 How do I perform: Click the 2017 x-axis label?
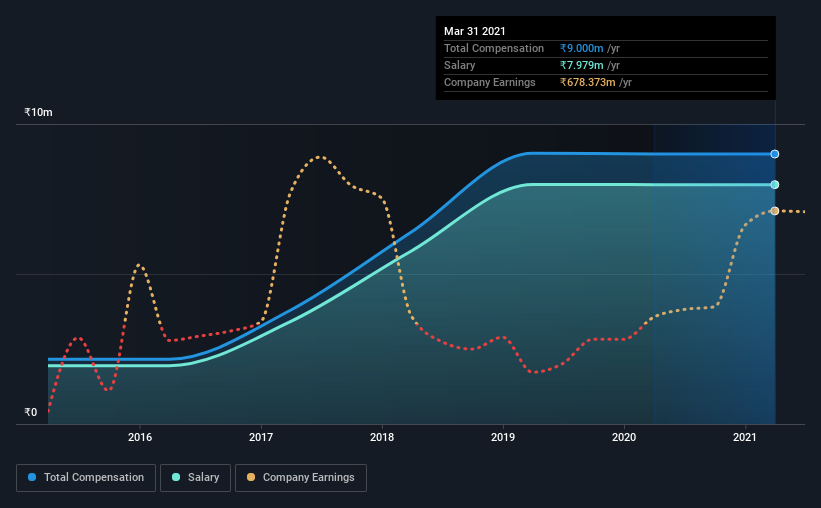pyautogui.click(x=261, y=437)
